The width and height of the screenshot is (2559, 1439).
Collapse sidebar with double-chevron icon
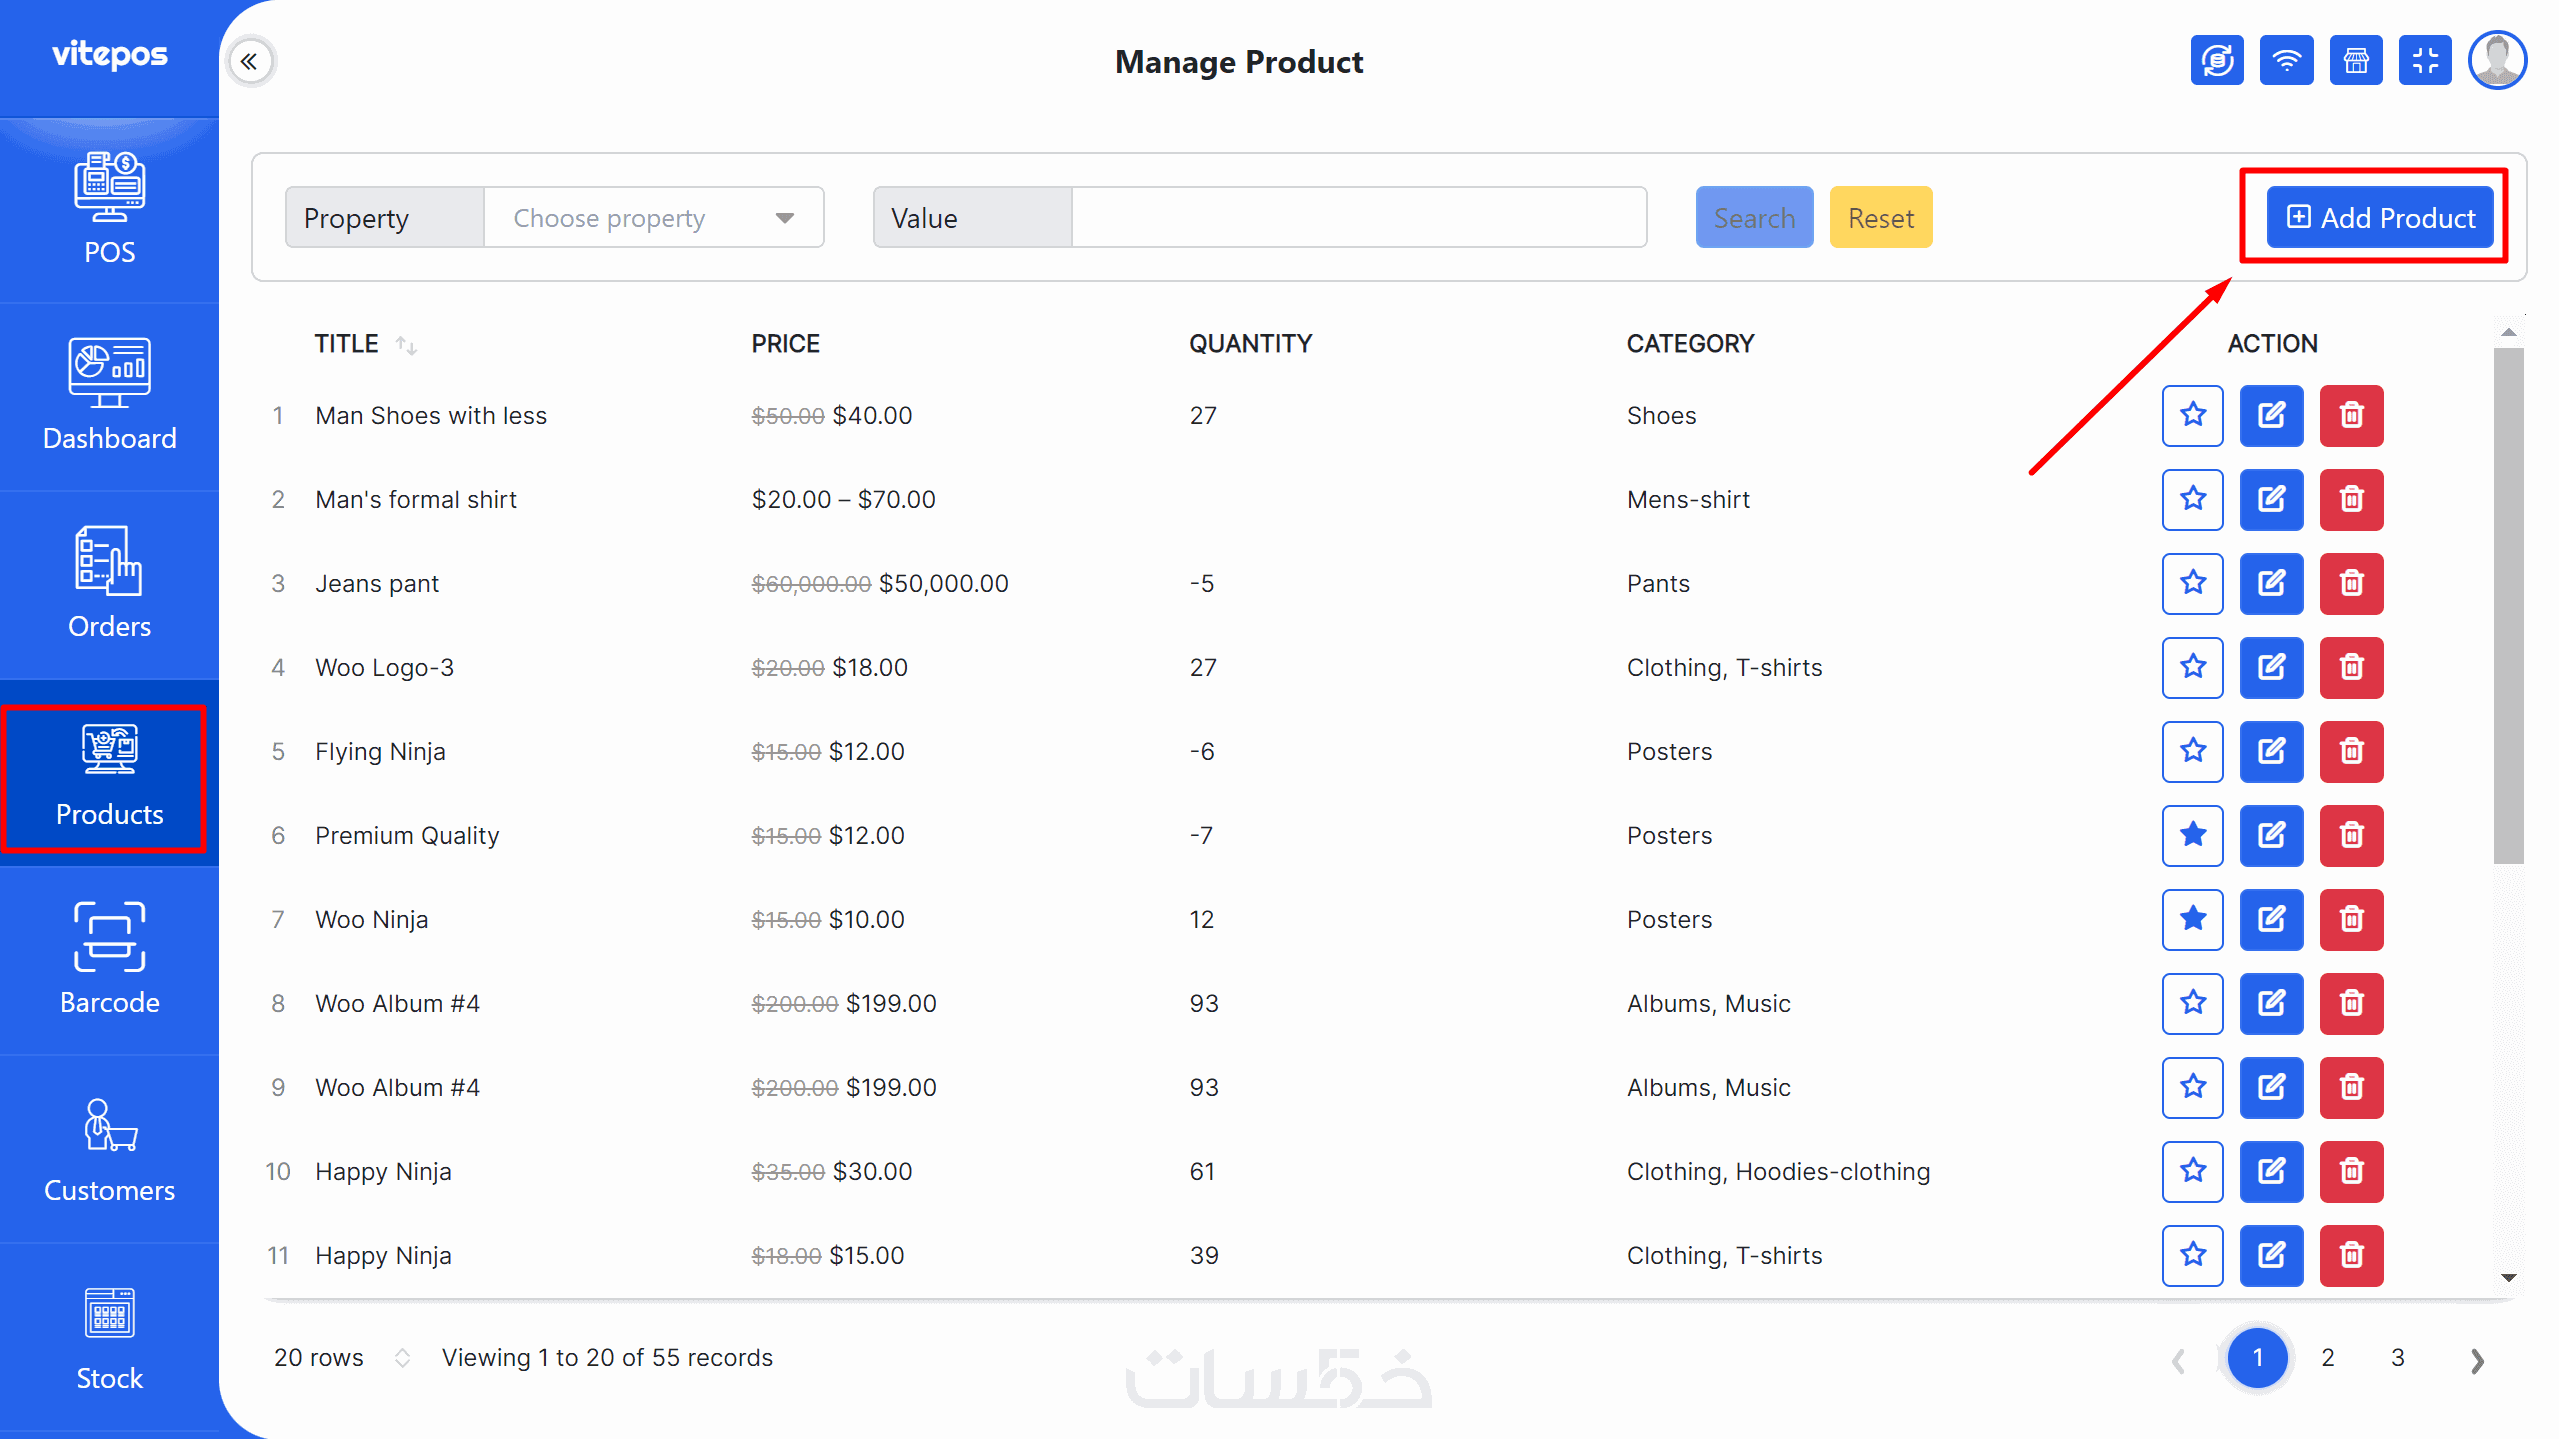pyautogui.click(x=249, y=62)
